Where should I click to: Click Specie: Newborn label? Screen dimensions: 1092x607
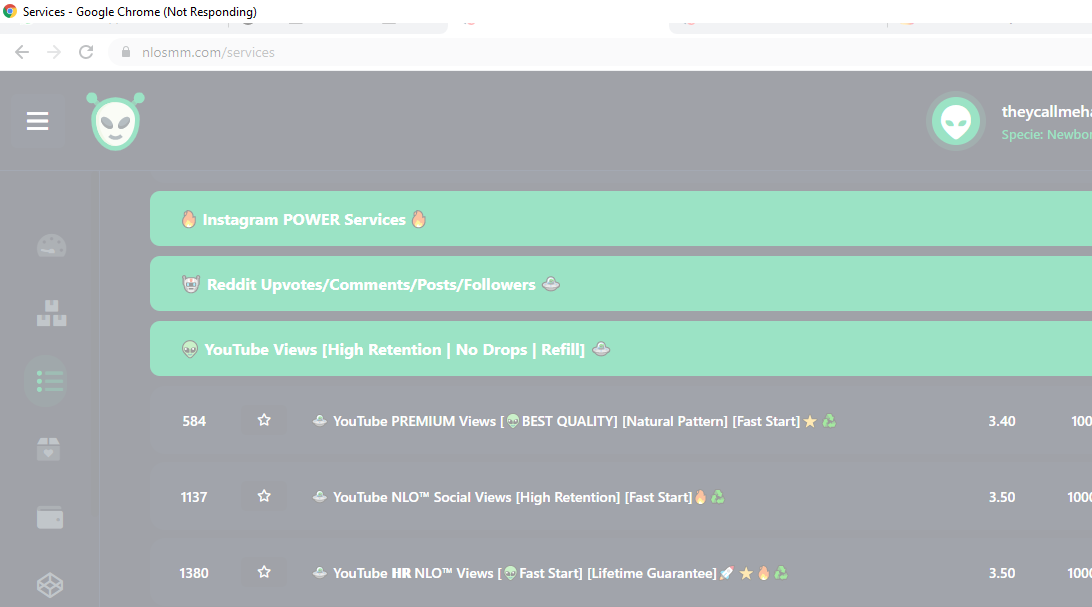tap(1046, 134)
